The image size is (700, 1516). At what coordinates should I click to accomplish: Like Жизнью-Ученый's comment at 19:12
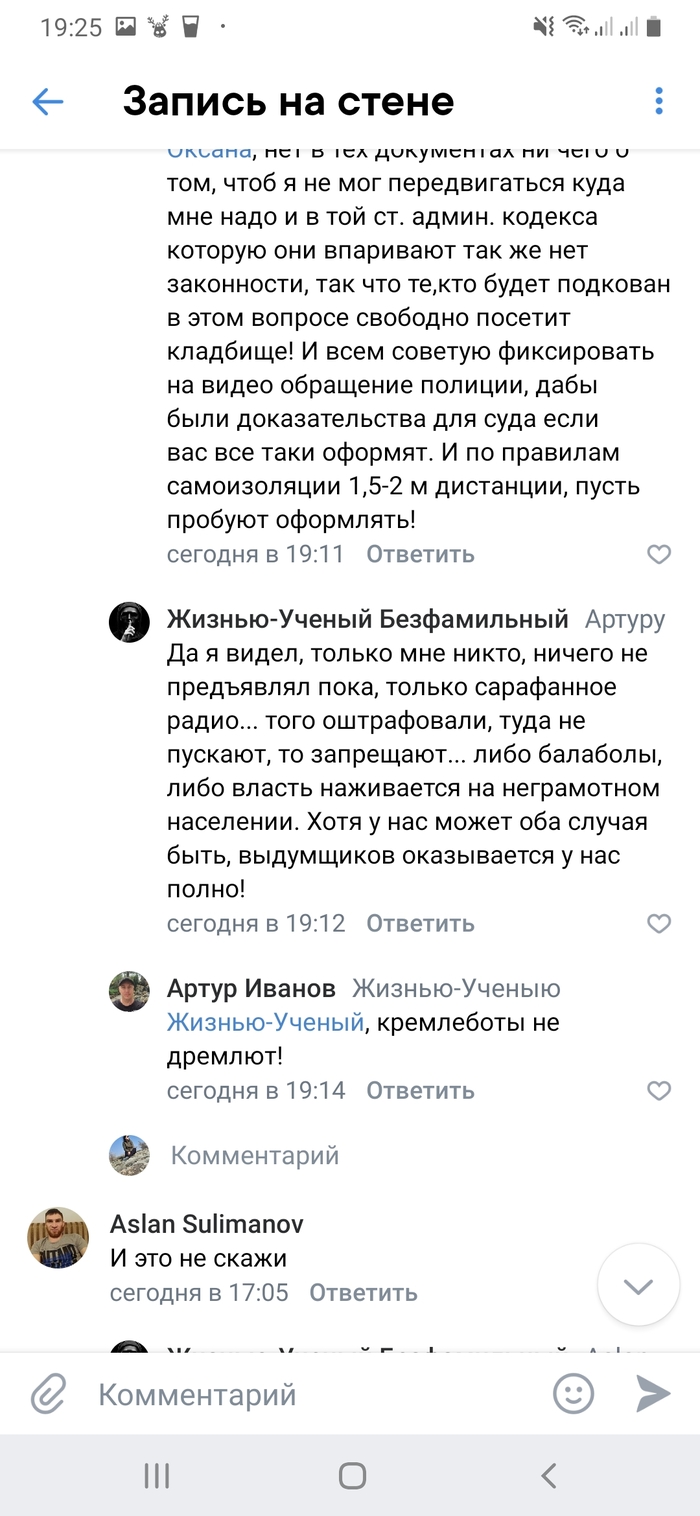[x=659, y=924]
